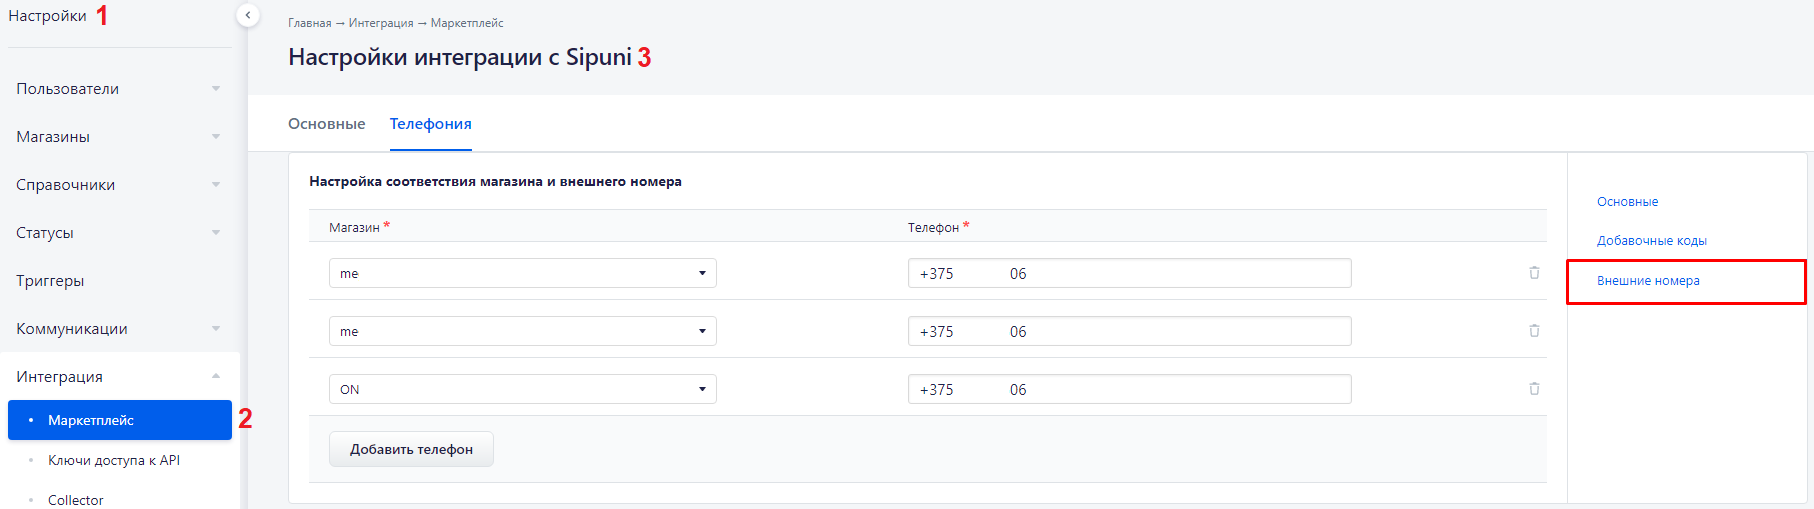1814x509 pixels.
Task: Open the Collector sidebar item
Action: [76, 500]
